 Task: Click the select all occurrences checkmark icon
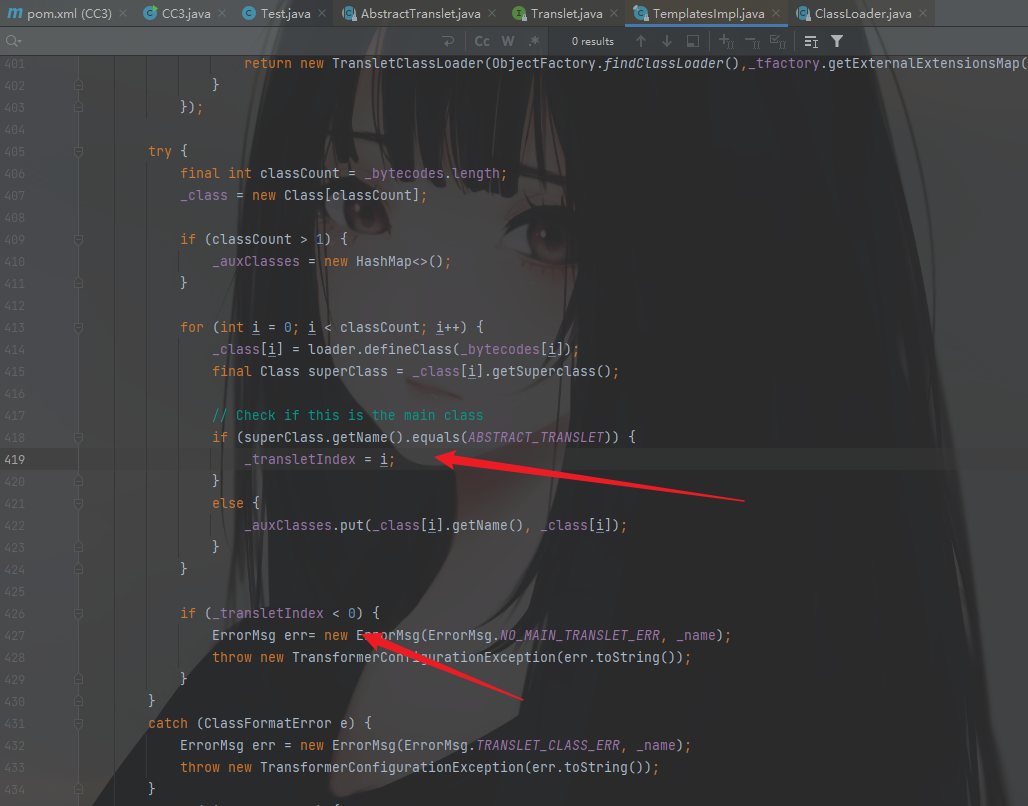click(x=778, y=41)
